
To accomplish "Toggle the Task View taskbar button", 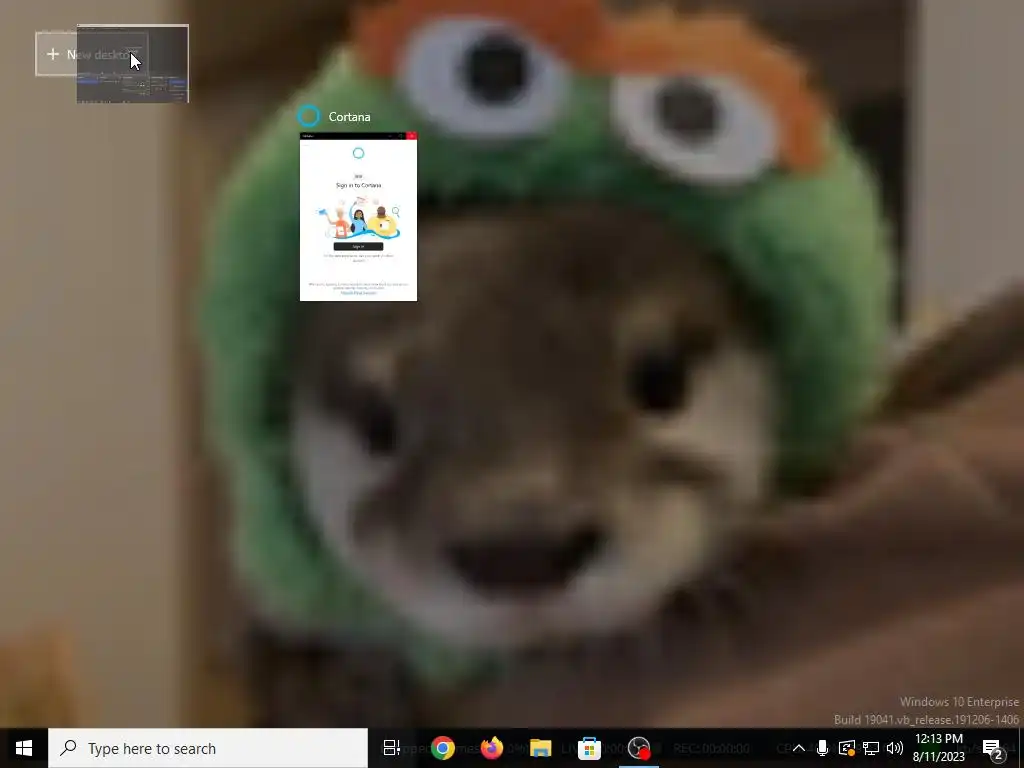I will (x=392, y=748).
